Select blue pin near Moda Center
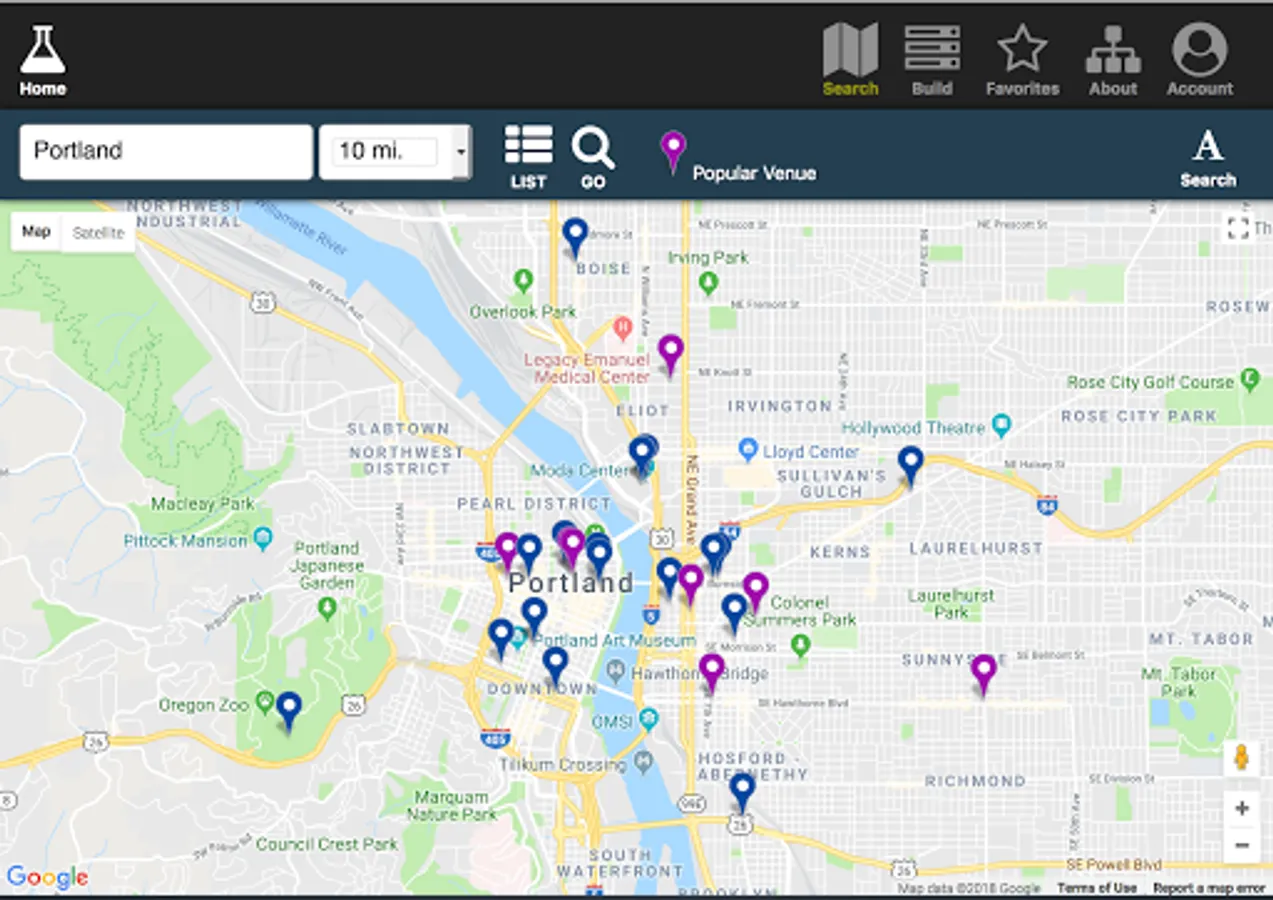The height and width of the screenshot is (900, 1273). tap(642, 455)
